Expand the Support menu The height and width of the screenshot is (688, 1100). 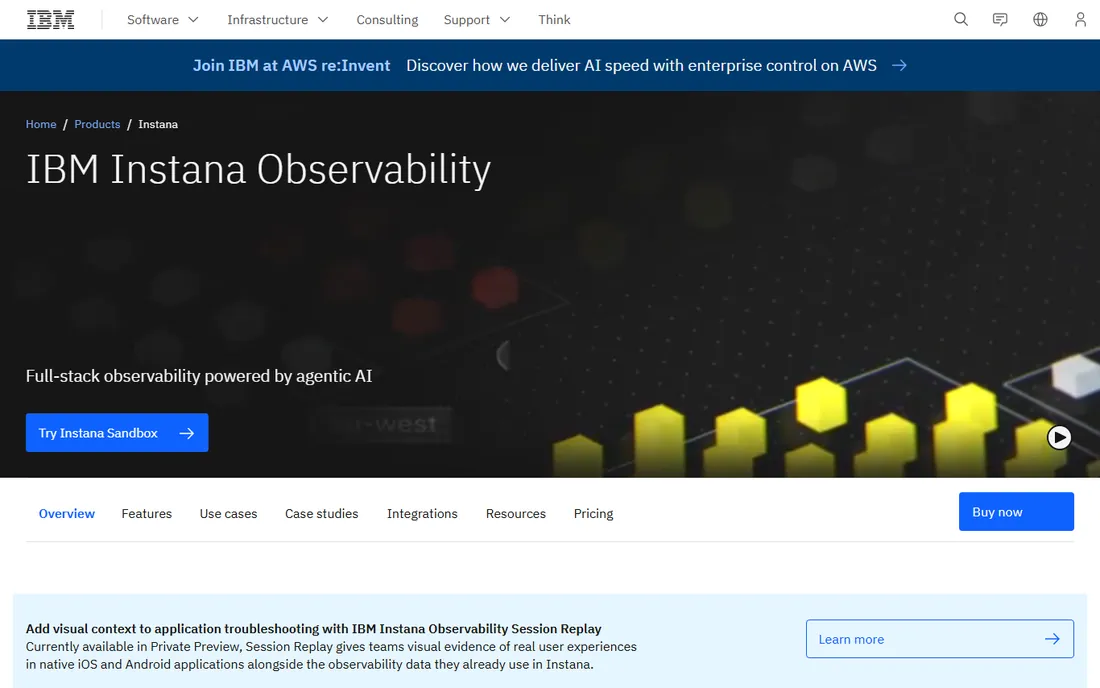pos(477,20)
